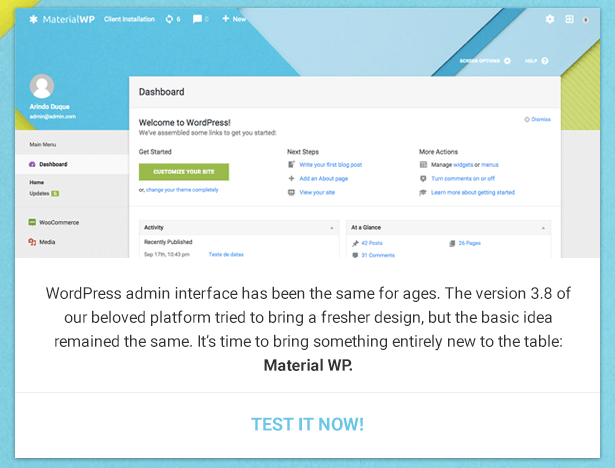Select Dashboard in the main menu
The height and width of the screenshot is (468, 615).
tap(72, 164)
